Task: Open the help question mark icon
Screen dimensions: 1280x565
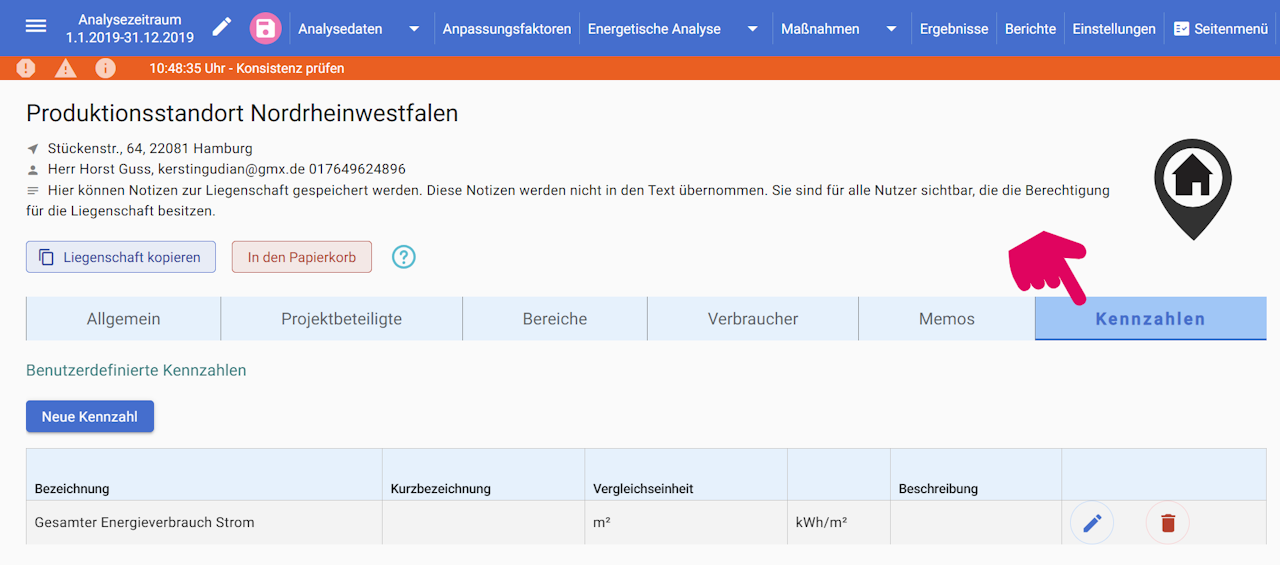Action: pos(403,257)
